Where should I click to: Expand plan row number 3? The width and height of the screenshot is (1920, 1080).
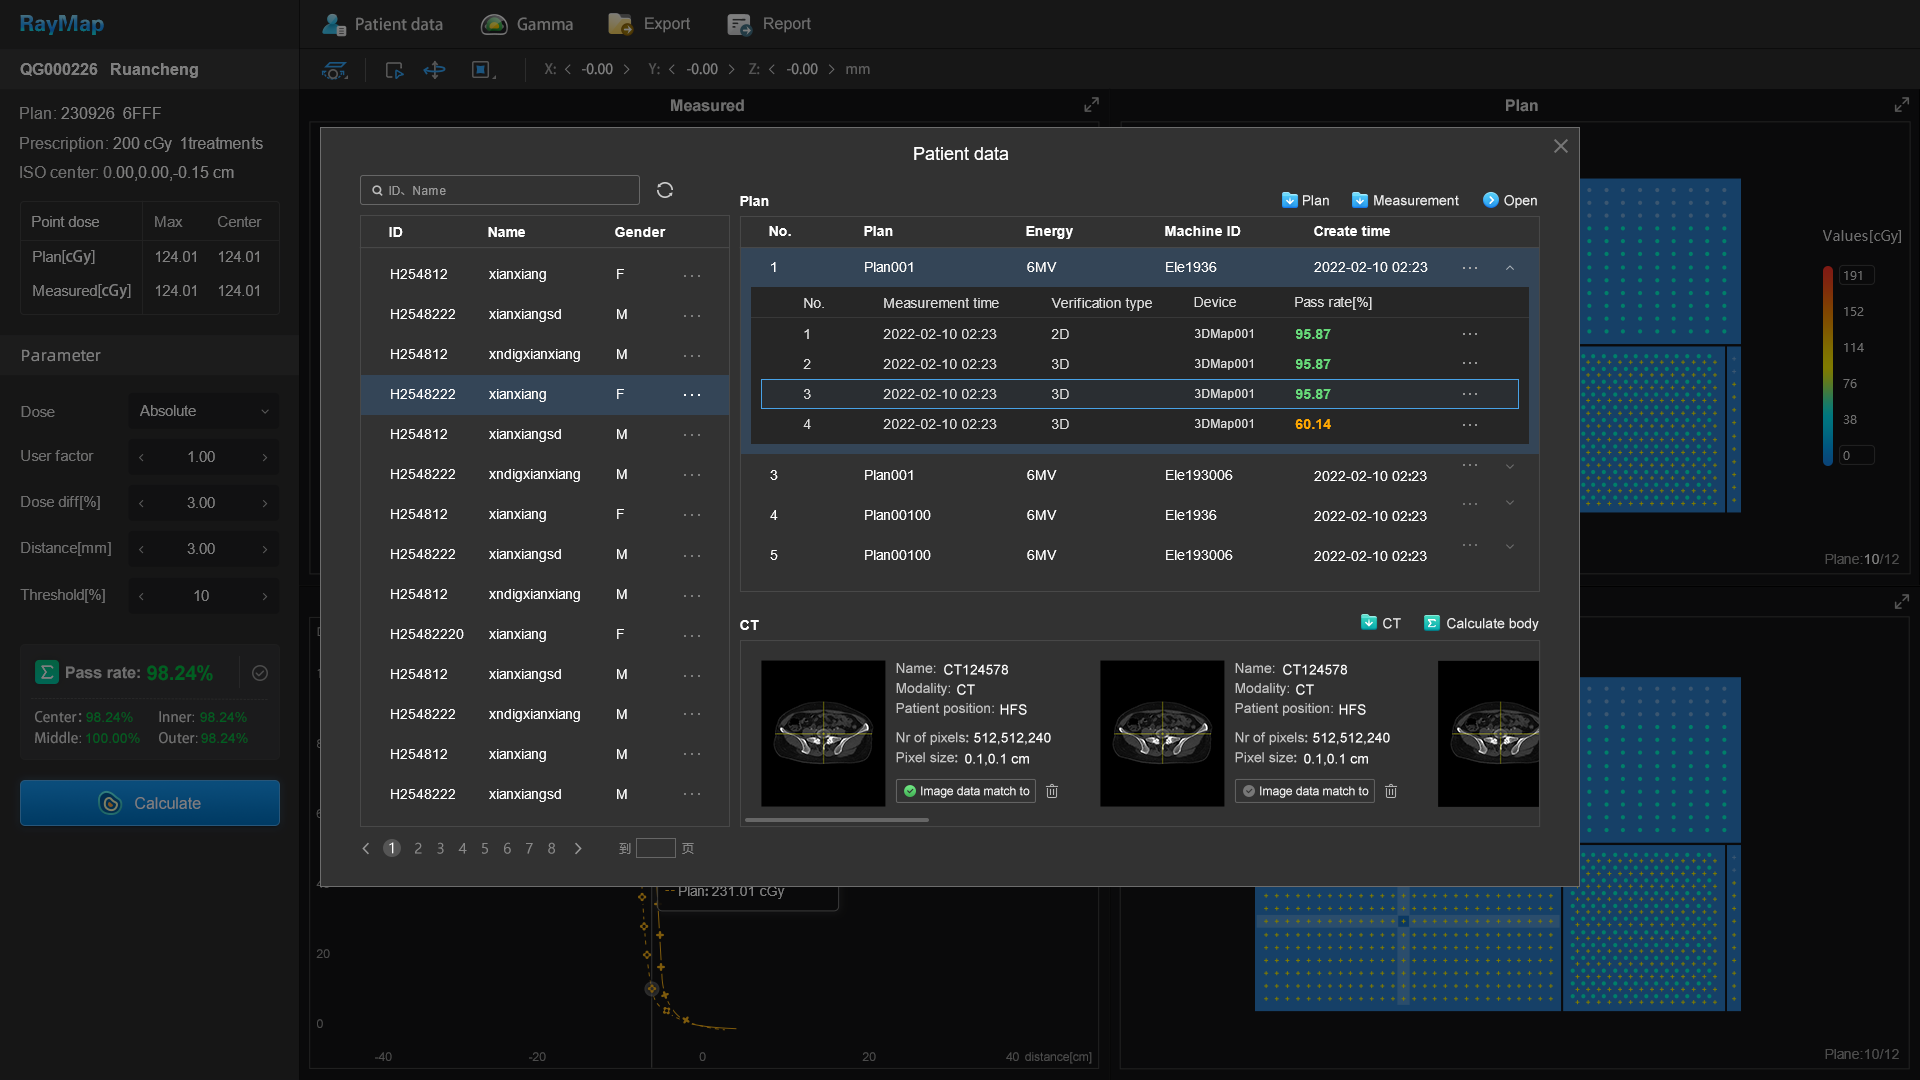point(1510,467)
